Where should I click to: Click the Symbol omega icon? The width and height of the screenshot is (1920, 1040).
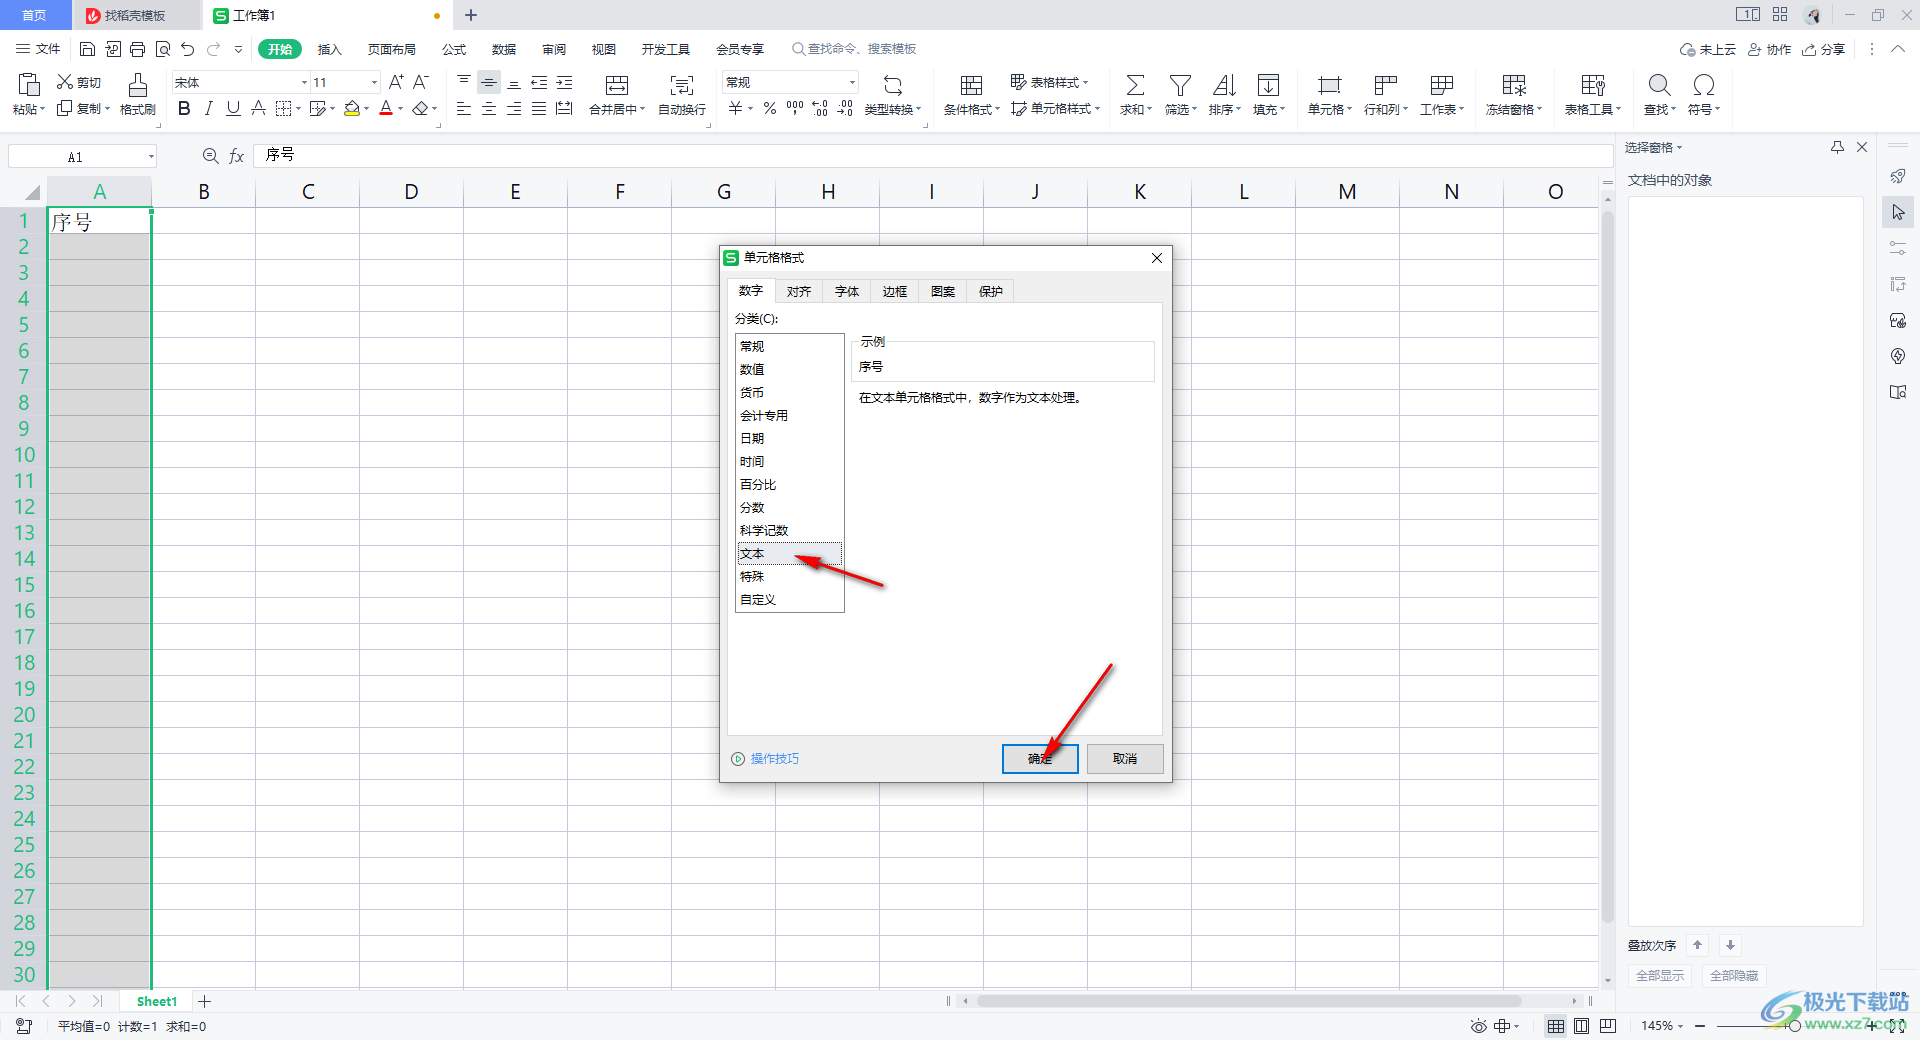(x=1704, y=85)
